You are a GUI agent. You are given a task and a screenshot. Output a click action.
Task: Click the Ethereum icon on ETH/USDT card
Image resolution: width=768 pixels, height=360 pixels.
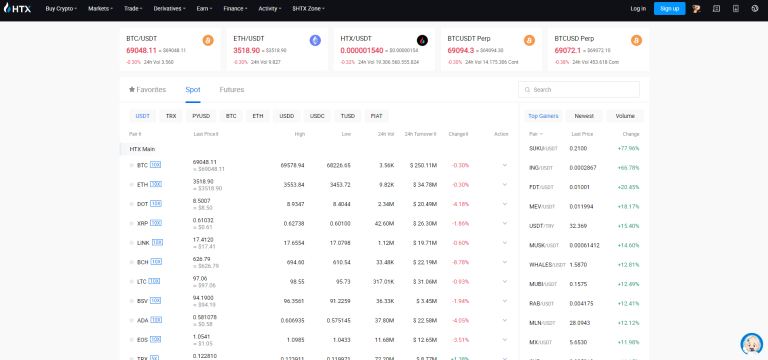[x=315, y=40]
